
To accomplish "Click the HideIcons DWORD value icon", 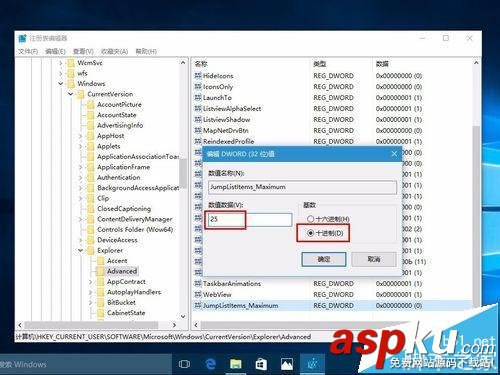I will point(198,76).
